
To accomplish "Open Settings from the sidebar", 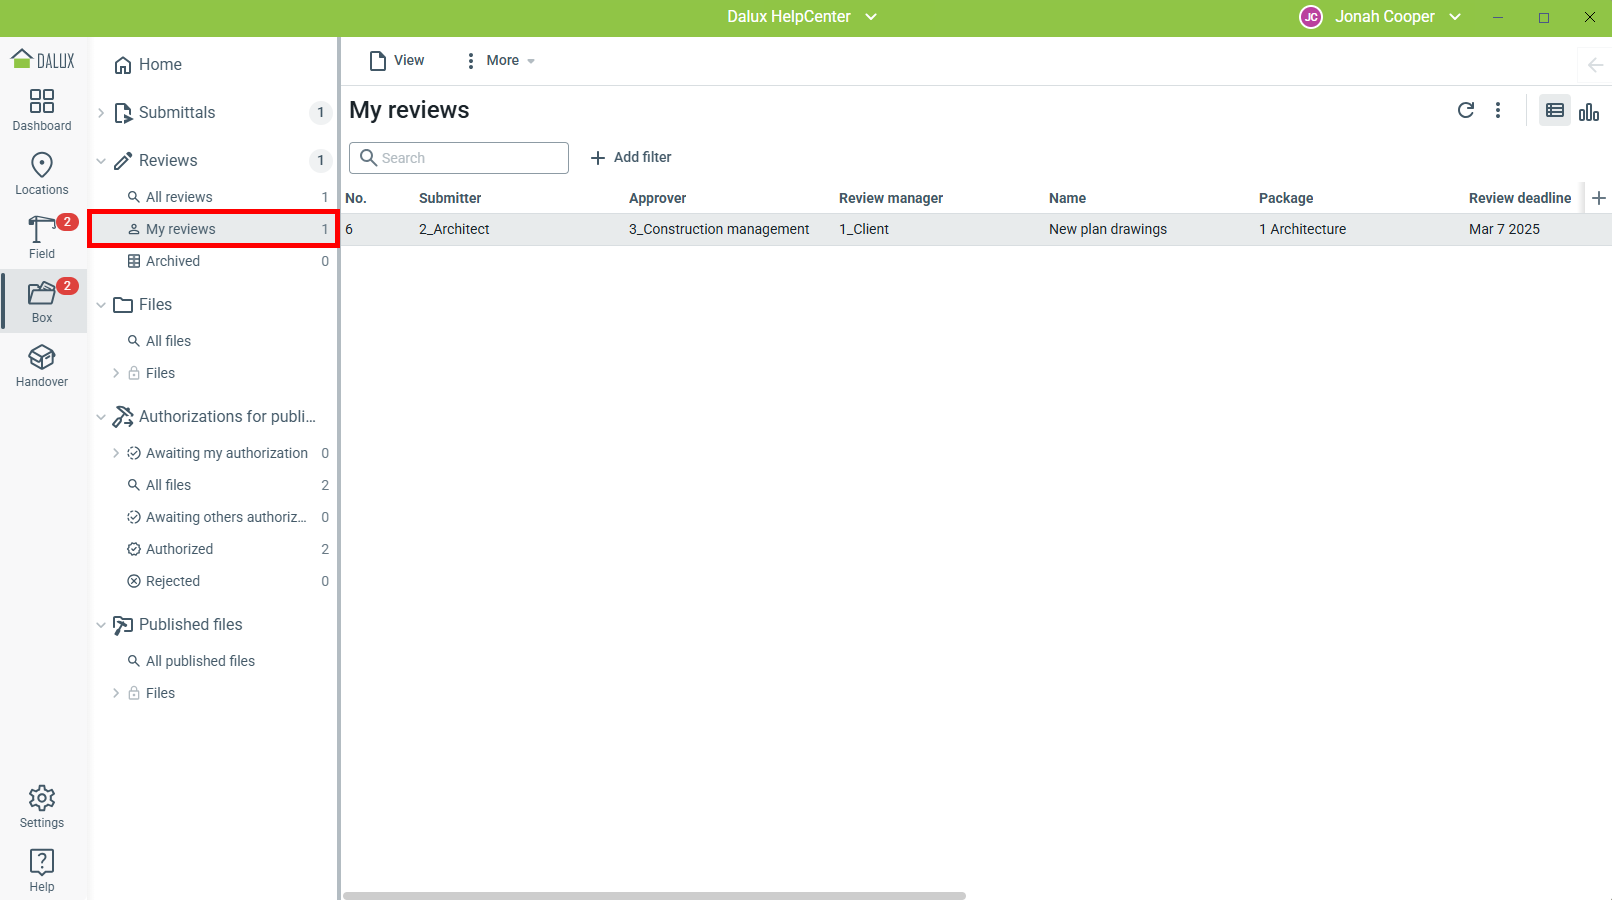I will [x=42, y=807].
